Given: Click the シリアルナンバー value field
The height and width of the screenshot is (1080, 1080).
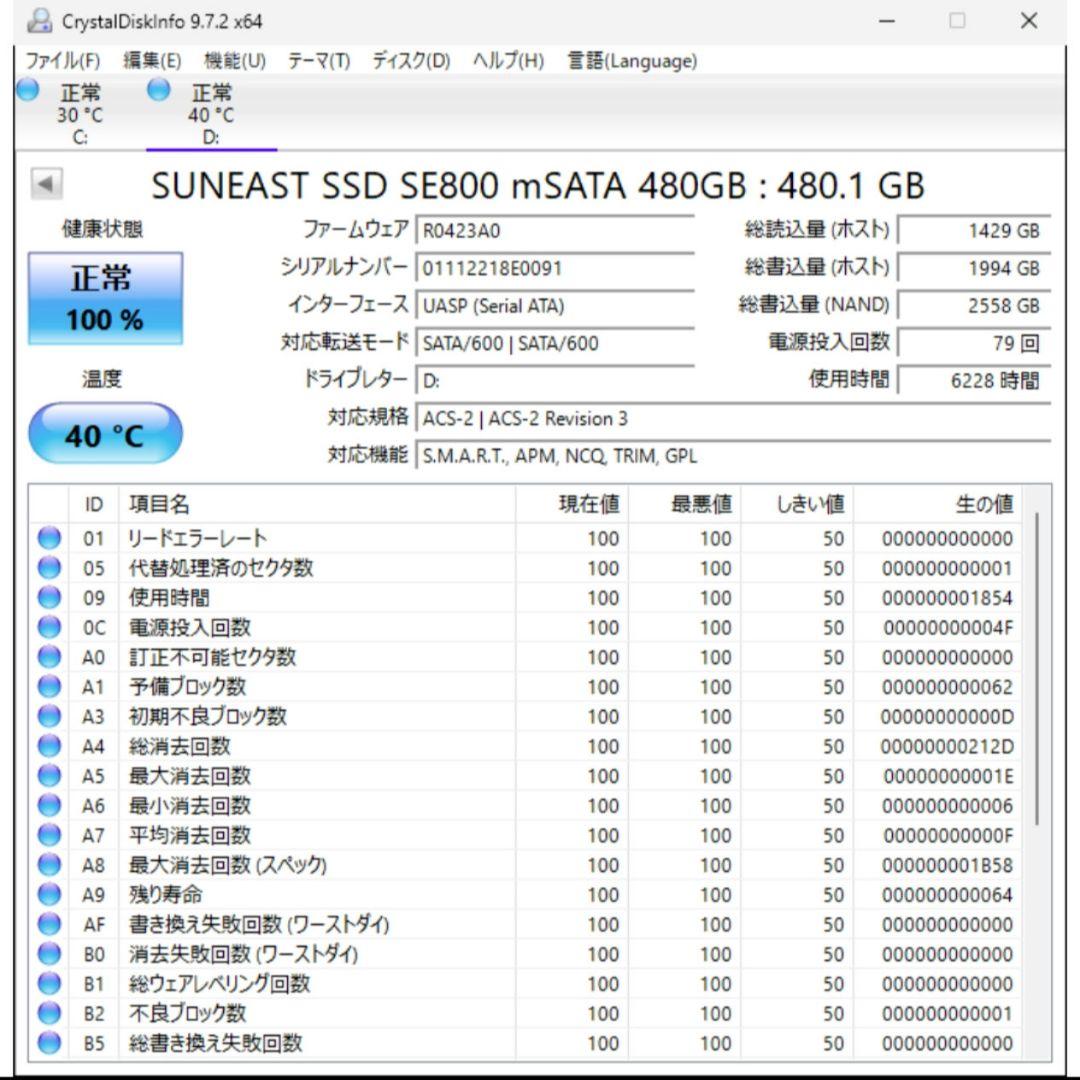Looking at the screenshot, I should pyautogui.click(x=554, y=268).
